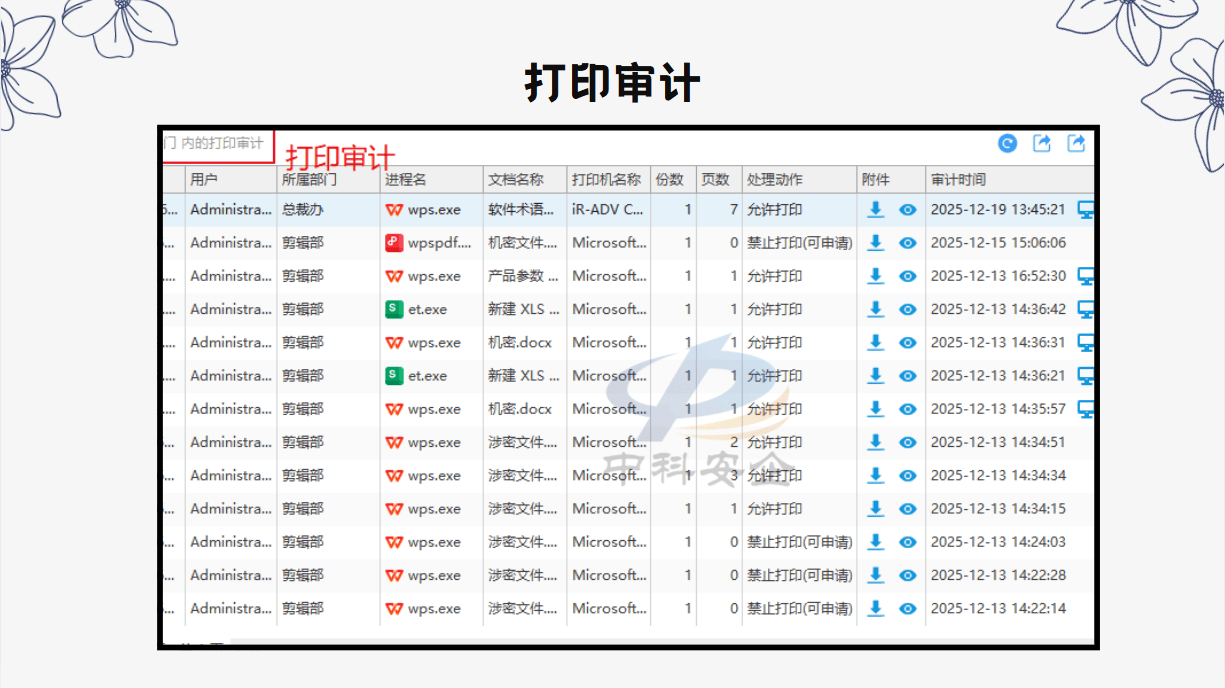This screenshot has width=1225, height=688.
Task: Click the 打印机名称 column header
Action: click(x=609, y=180)
